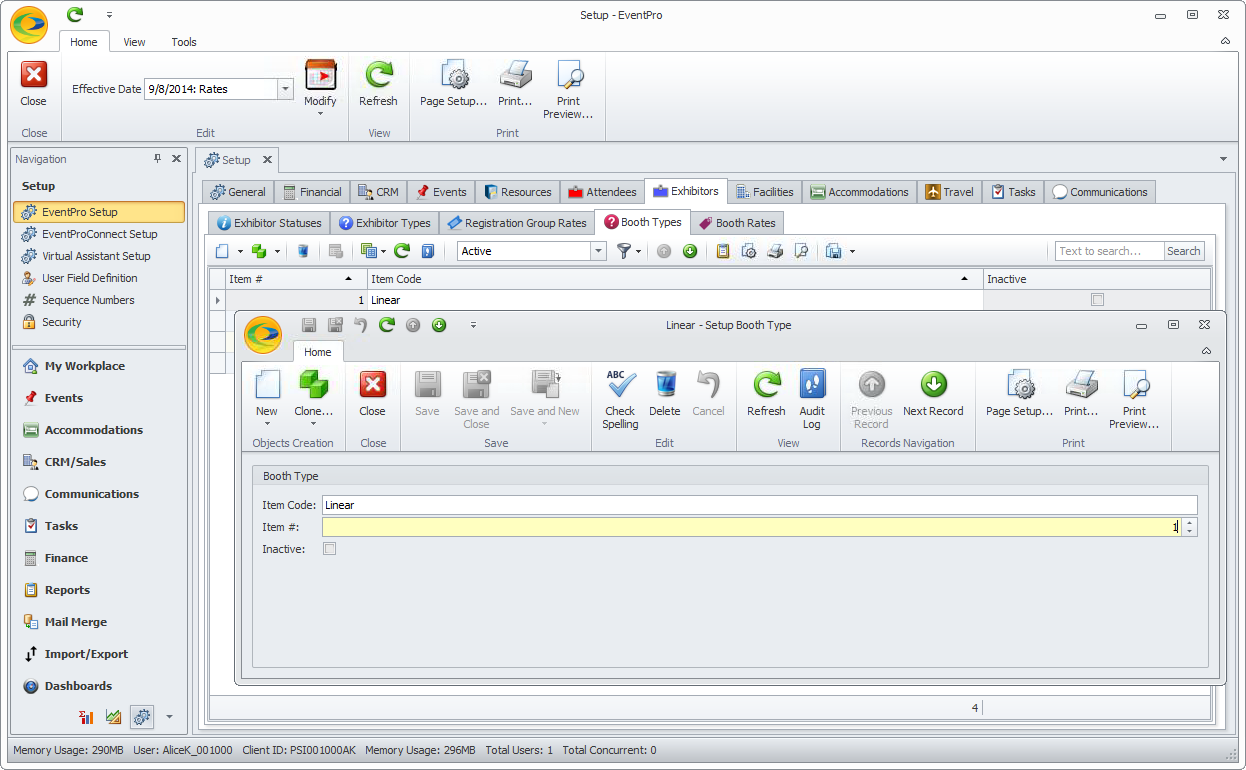This screenshot has width=1246, height=770.
Task: Click the green refresh icon in Booth Types list toolbar
Action: 402,251
